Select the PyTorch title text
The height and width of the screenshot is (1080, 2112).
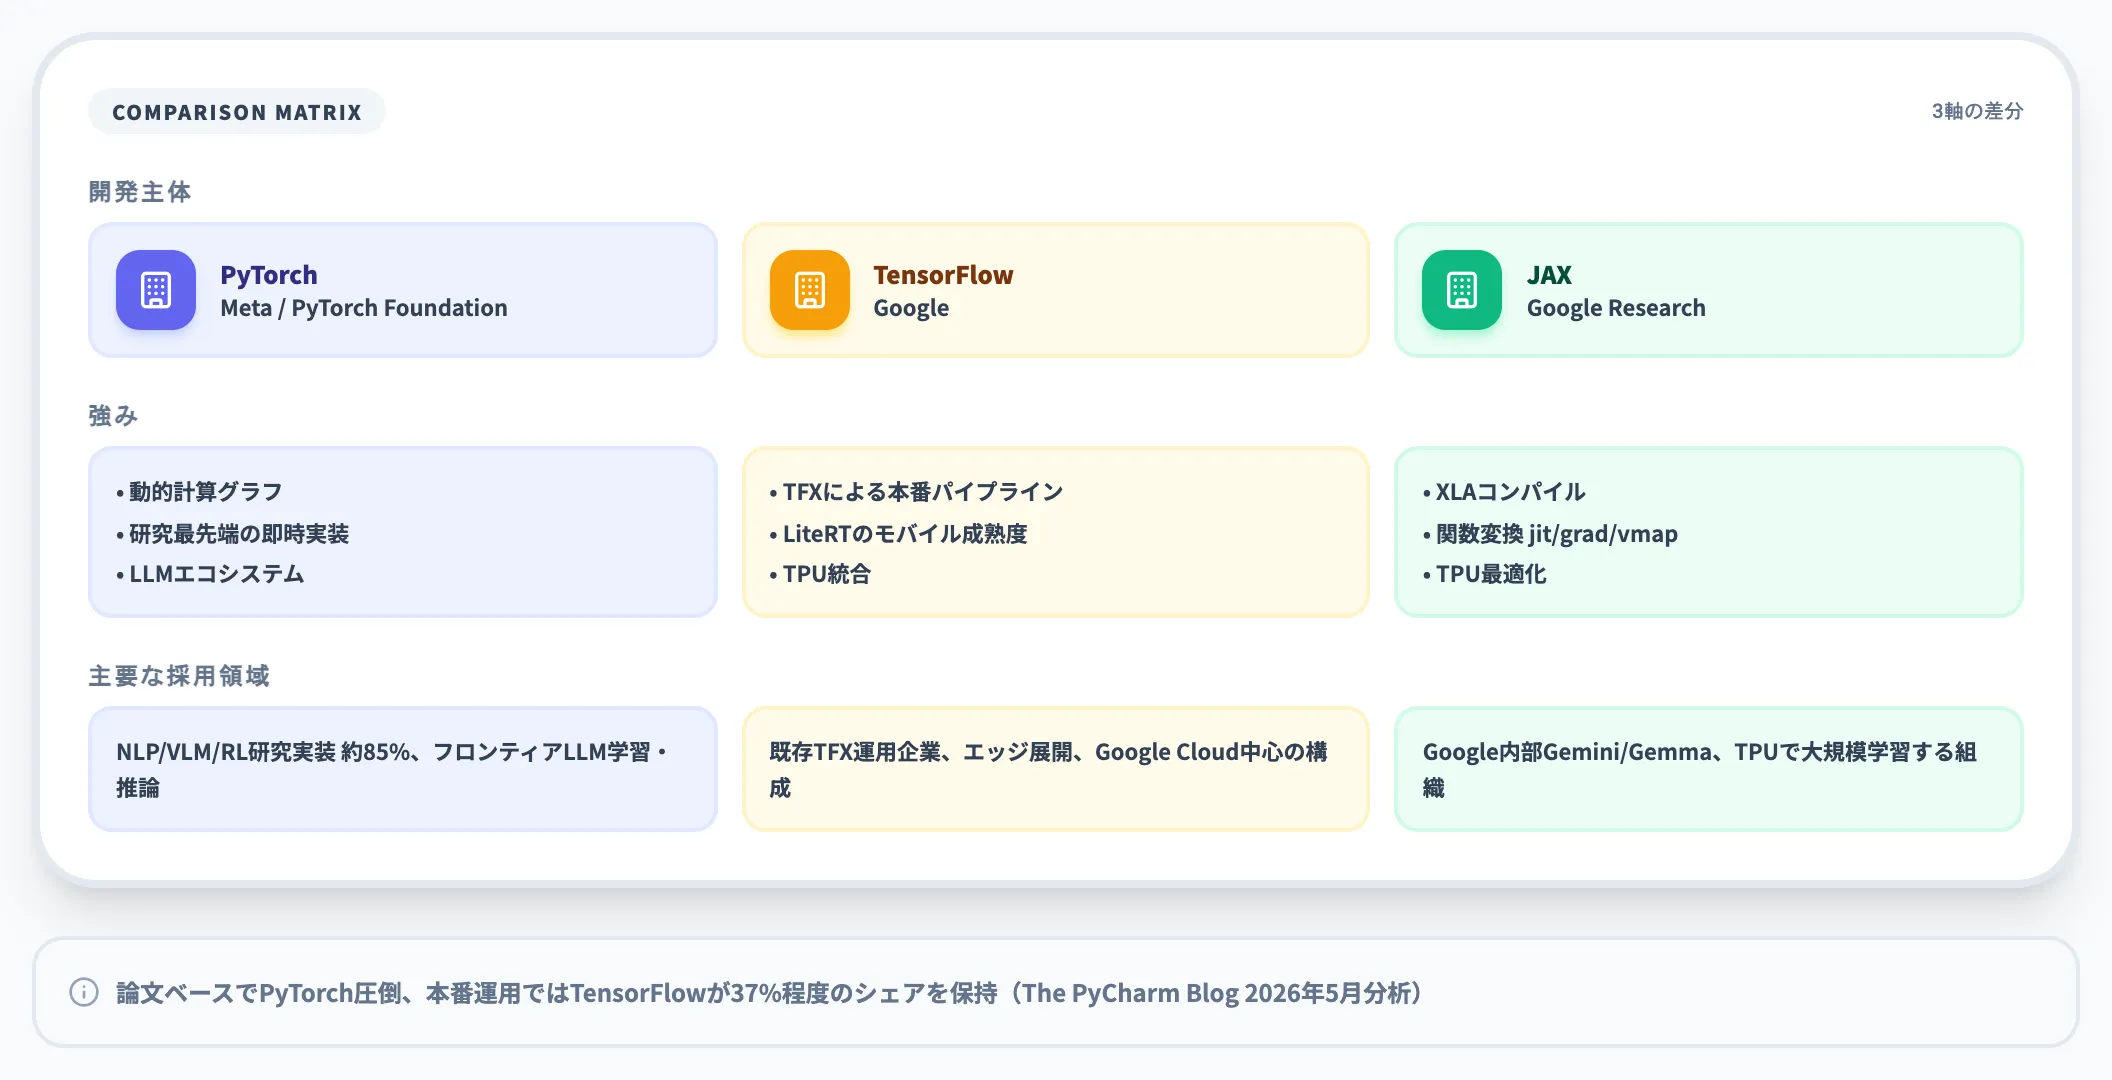[269, 274]
